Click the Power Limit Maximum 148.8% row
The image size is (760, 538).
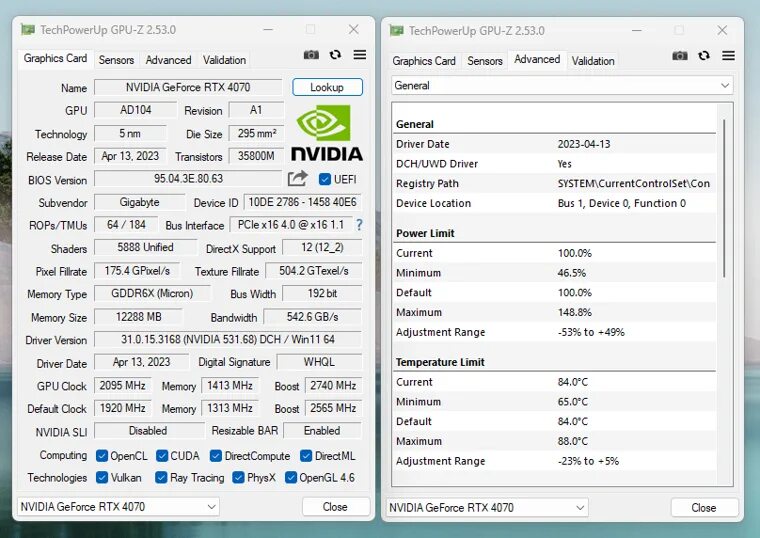tap(554, 313)
